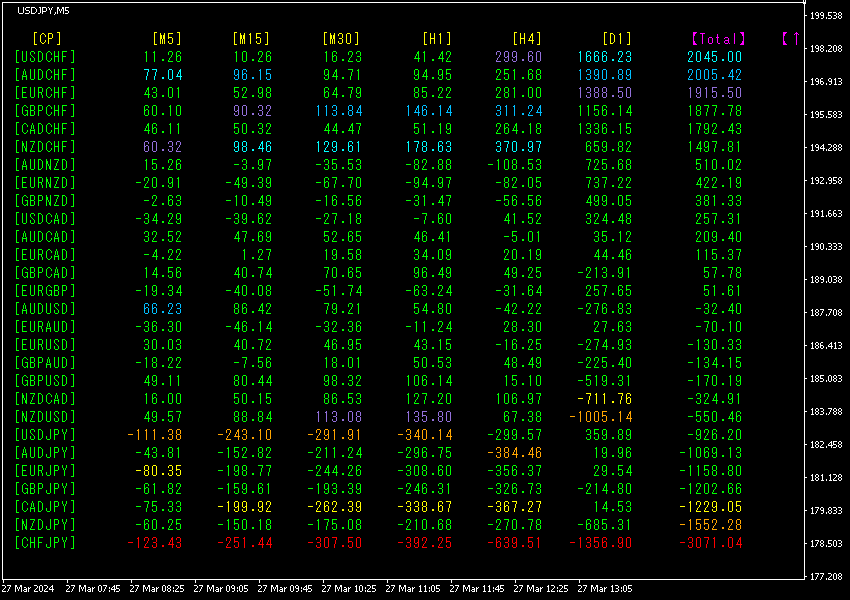Select the [H1] column header
Screen dimensions: 850x600
437,38
